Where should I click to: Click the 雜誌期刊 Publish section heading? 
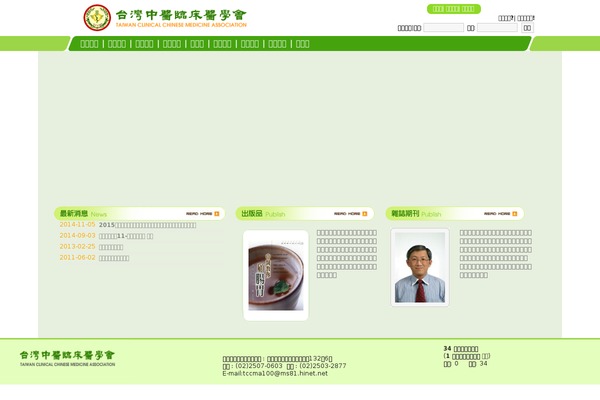pos(416,214)
